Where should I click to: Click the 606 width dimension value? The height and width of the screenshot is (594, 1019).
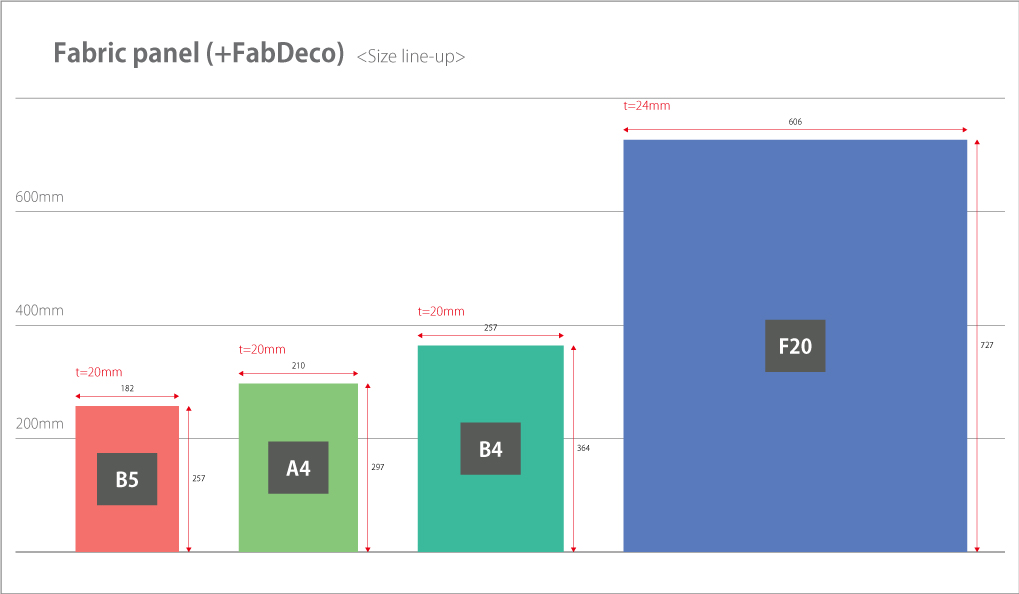pos(795,121)
